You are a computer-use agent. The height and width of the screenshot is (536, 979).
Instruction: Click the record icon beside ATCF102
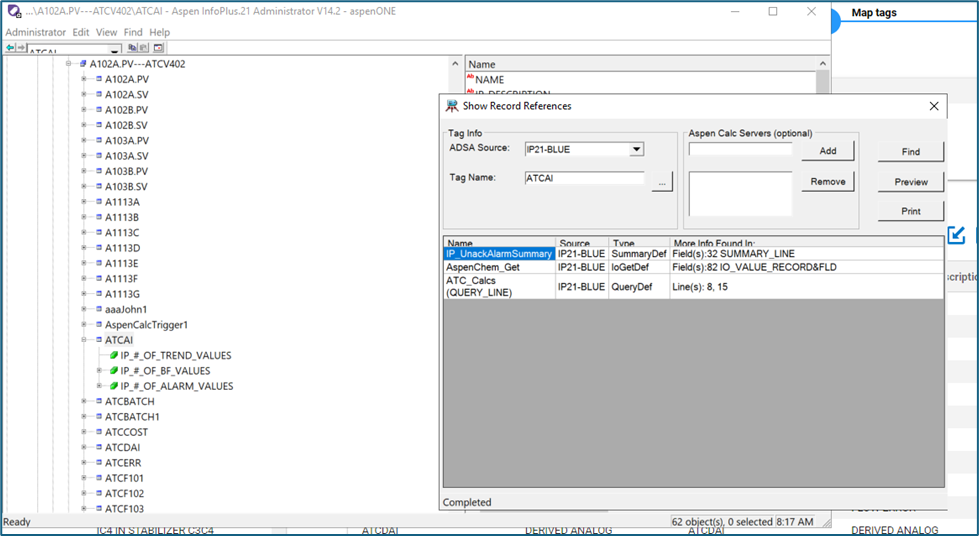coord(99,494)
